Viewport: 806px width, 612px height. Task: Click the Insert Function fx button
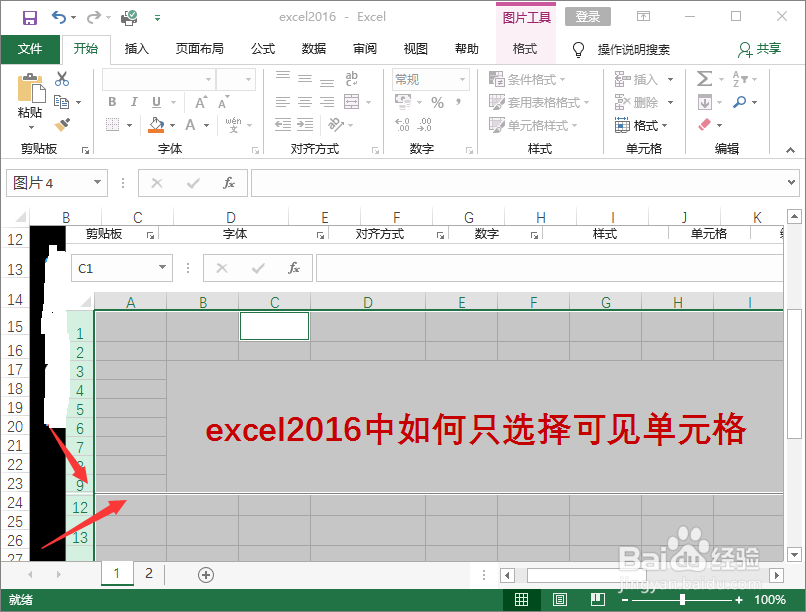point(229,183)
